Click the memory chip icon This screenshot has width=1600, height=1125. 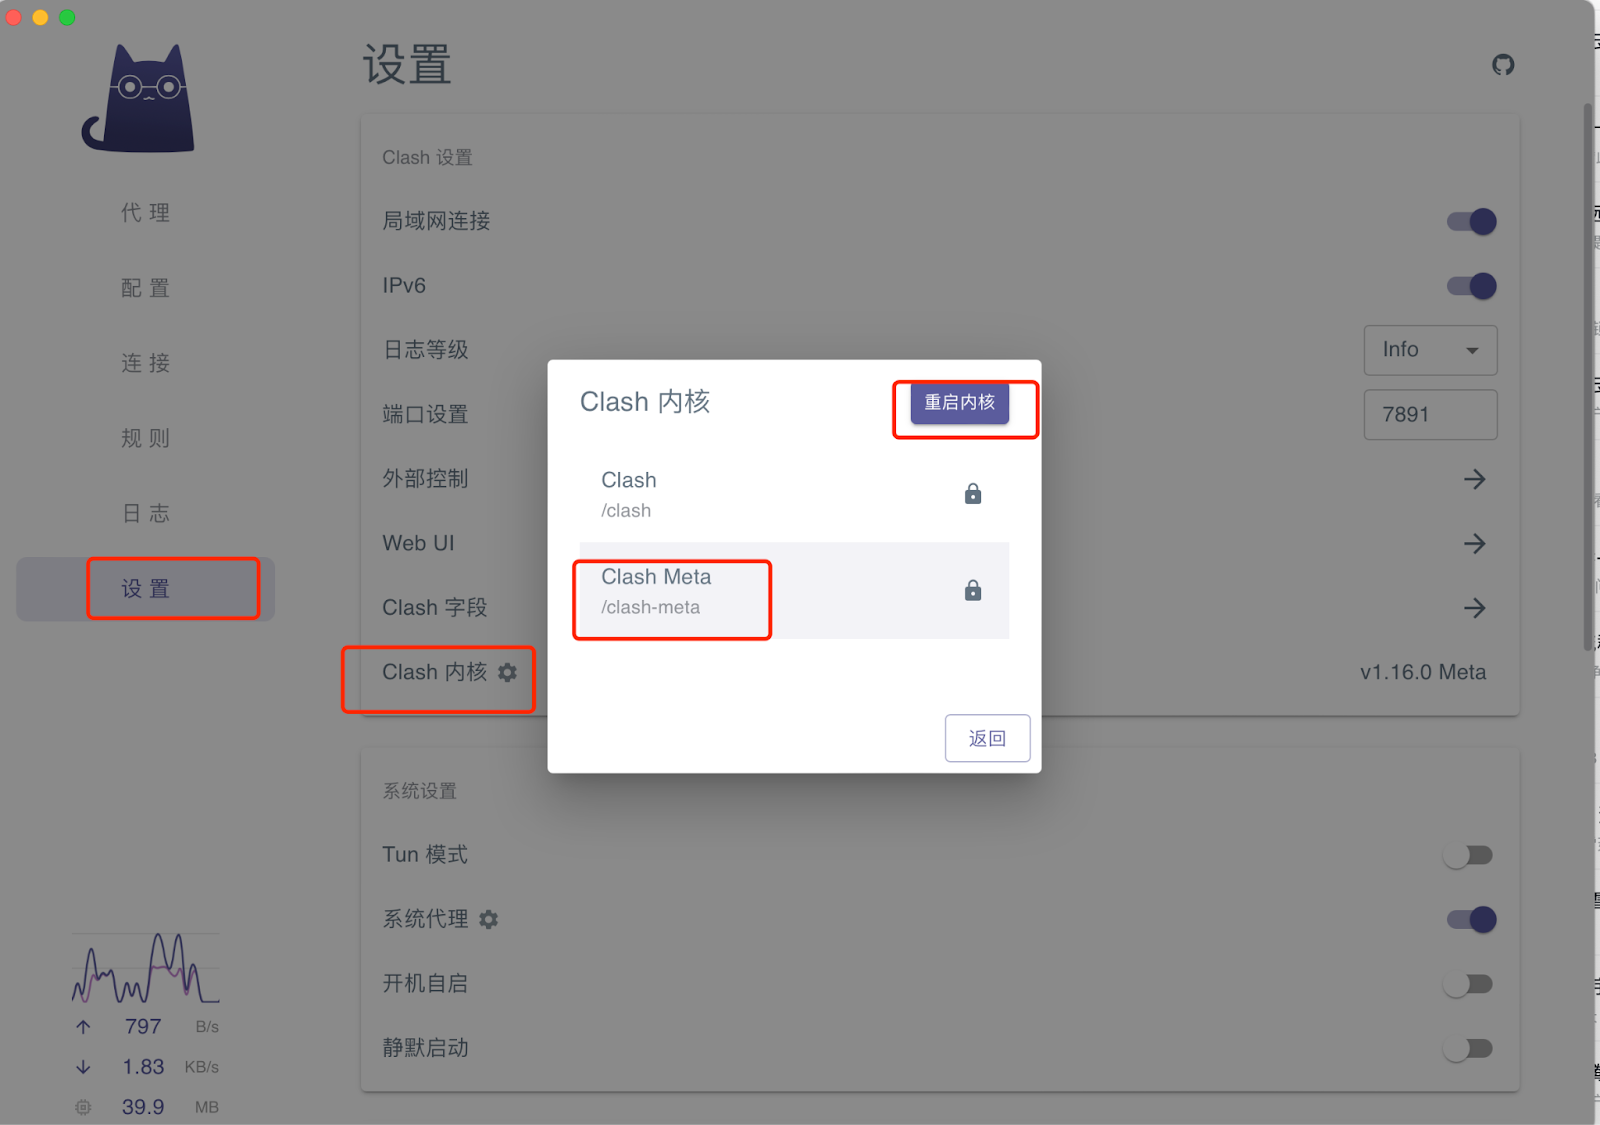83,1107
